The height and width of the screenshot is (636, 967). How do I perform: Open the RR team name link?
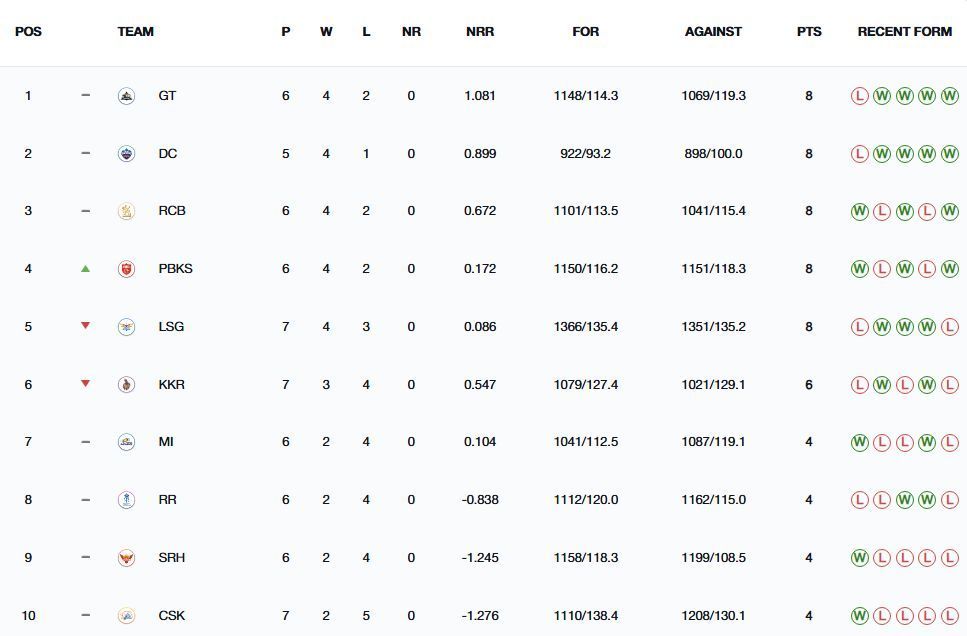click(x=167, y=500)
